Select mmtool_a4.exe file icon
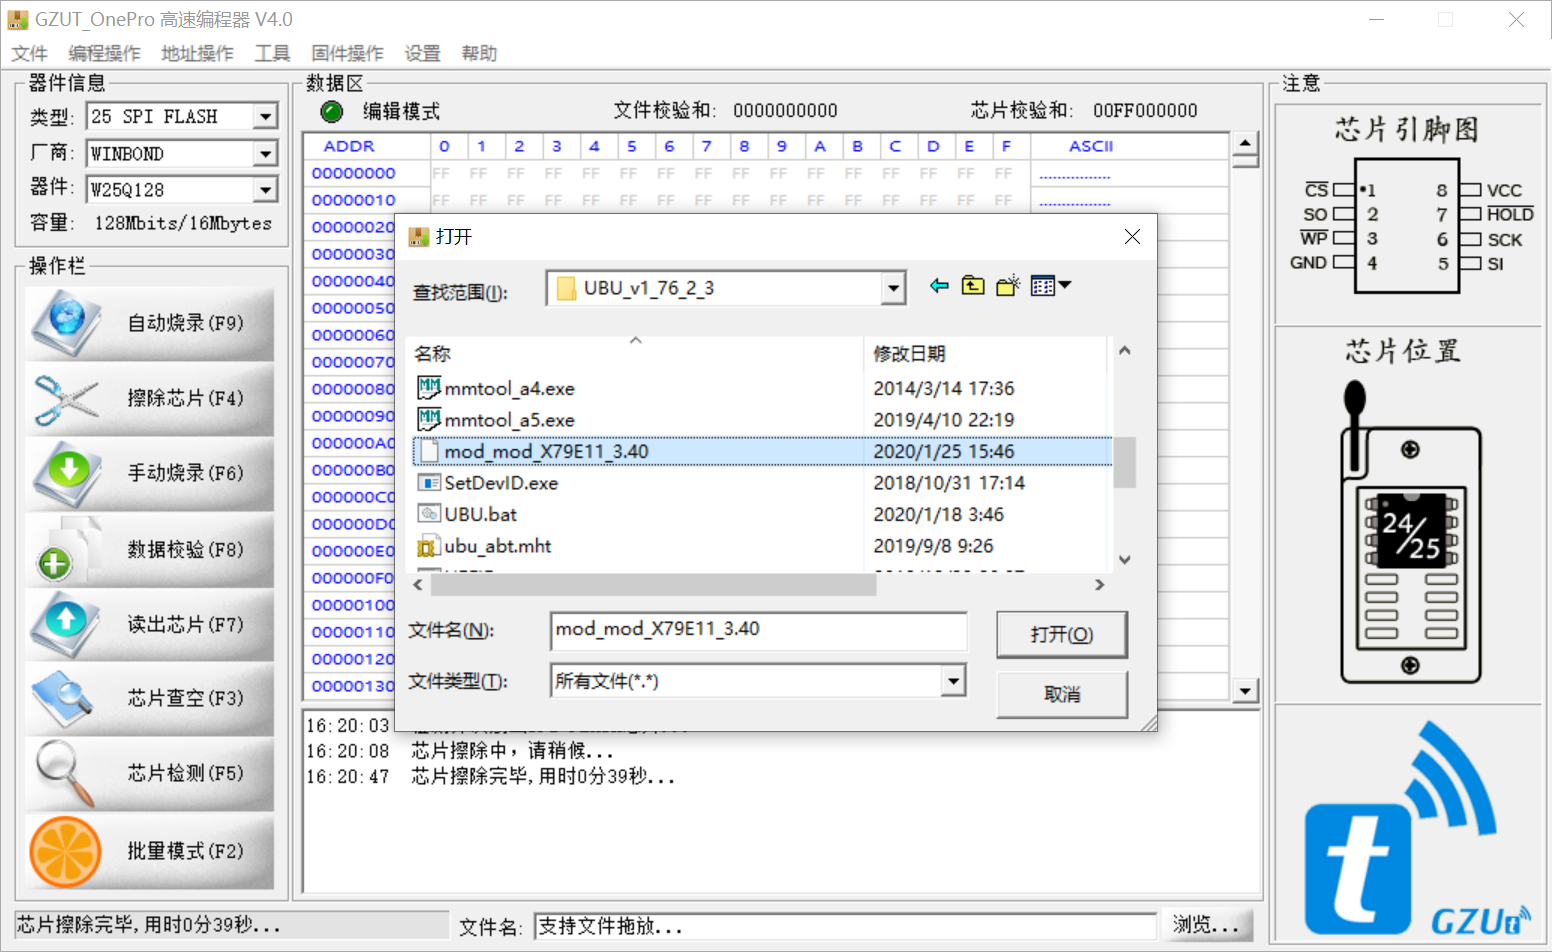This screenshot has width=1552, height=952. click(x=429, y=388)
